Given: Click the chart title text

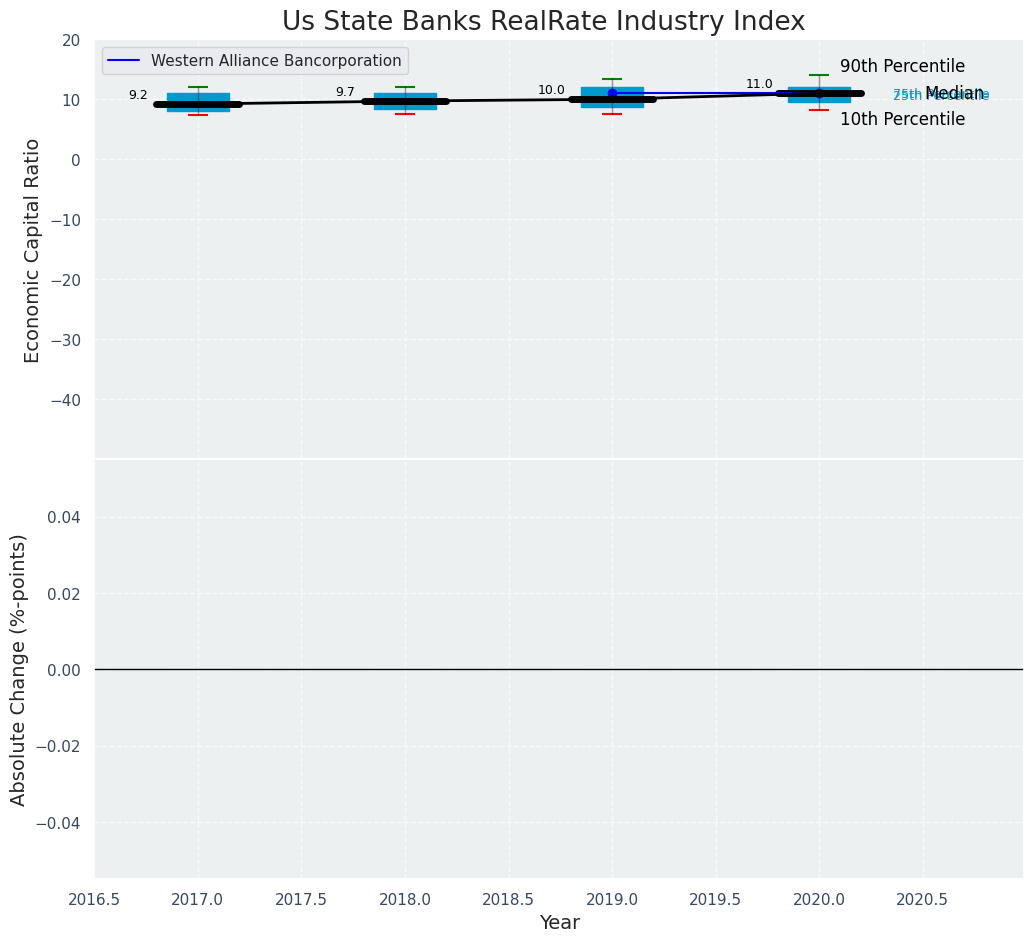Looking at the screenshot, I should click(543, 21).
